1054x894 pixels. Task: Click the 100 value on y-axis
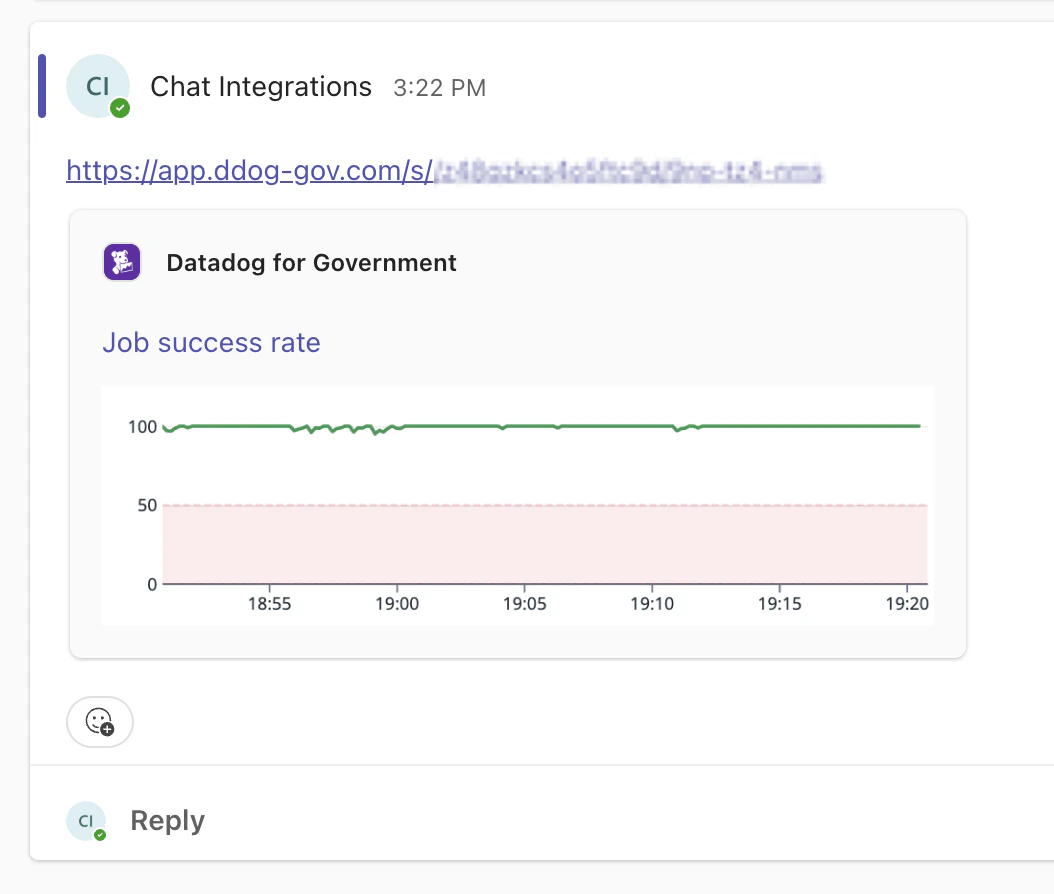point(143,427)
